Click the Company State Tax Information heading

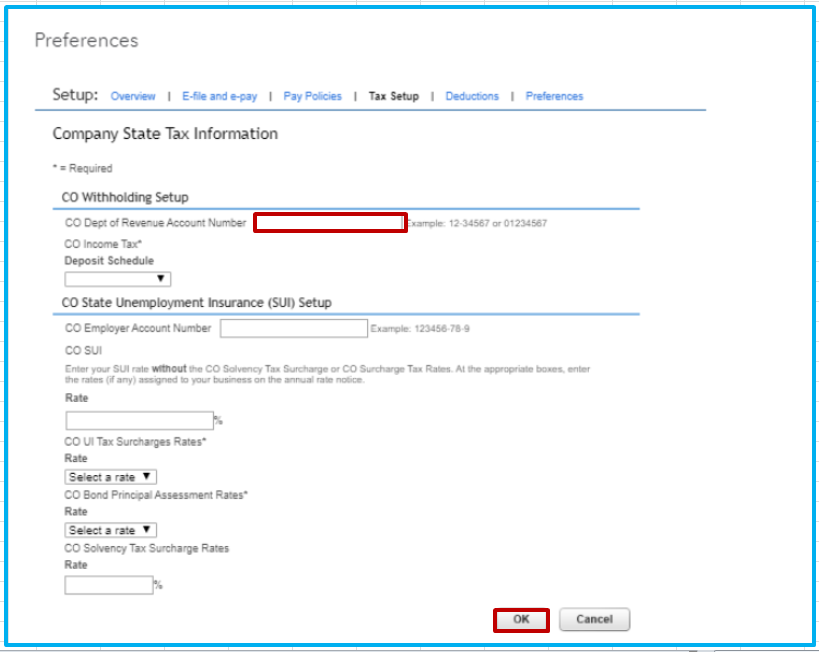(165, 134)
